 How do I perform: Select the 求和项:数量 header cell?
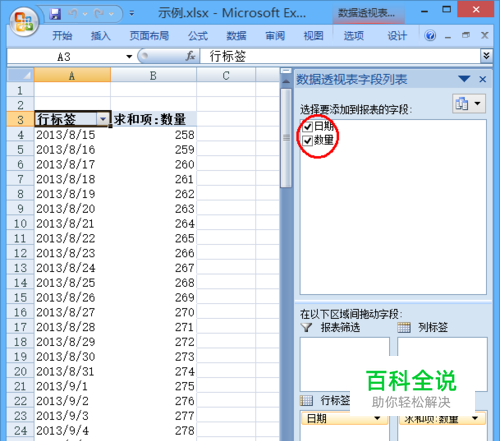[153, 119]
